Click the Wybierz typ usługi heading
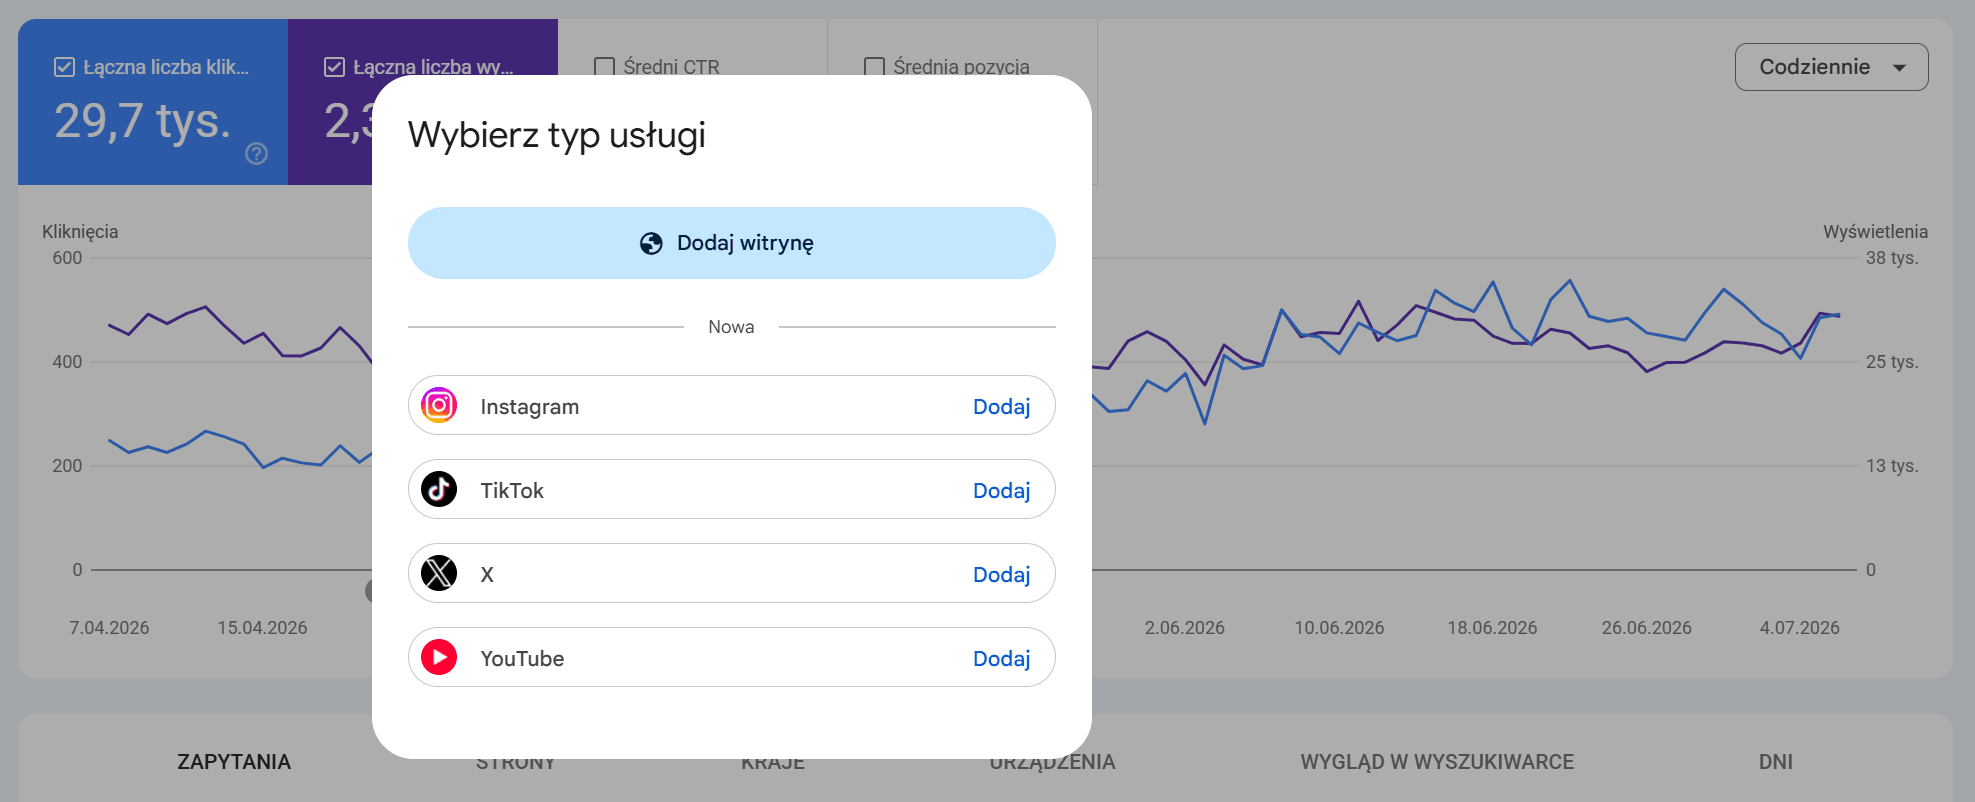This screenshot has width=1975, height=802. click(x=557, y=135)
